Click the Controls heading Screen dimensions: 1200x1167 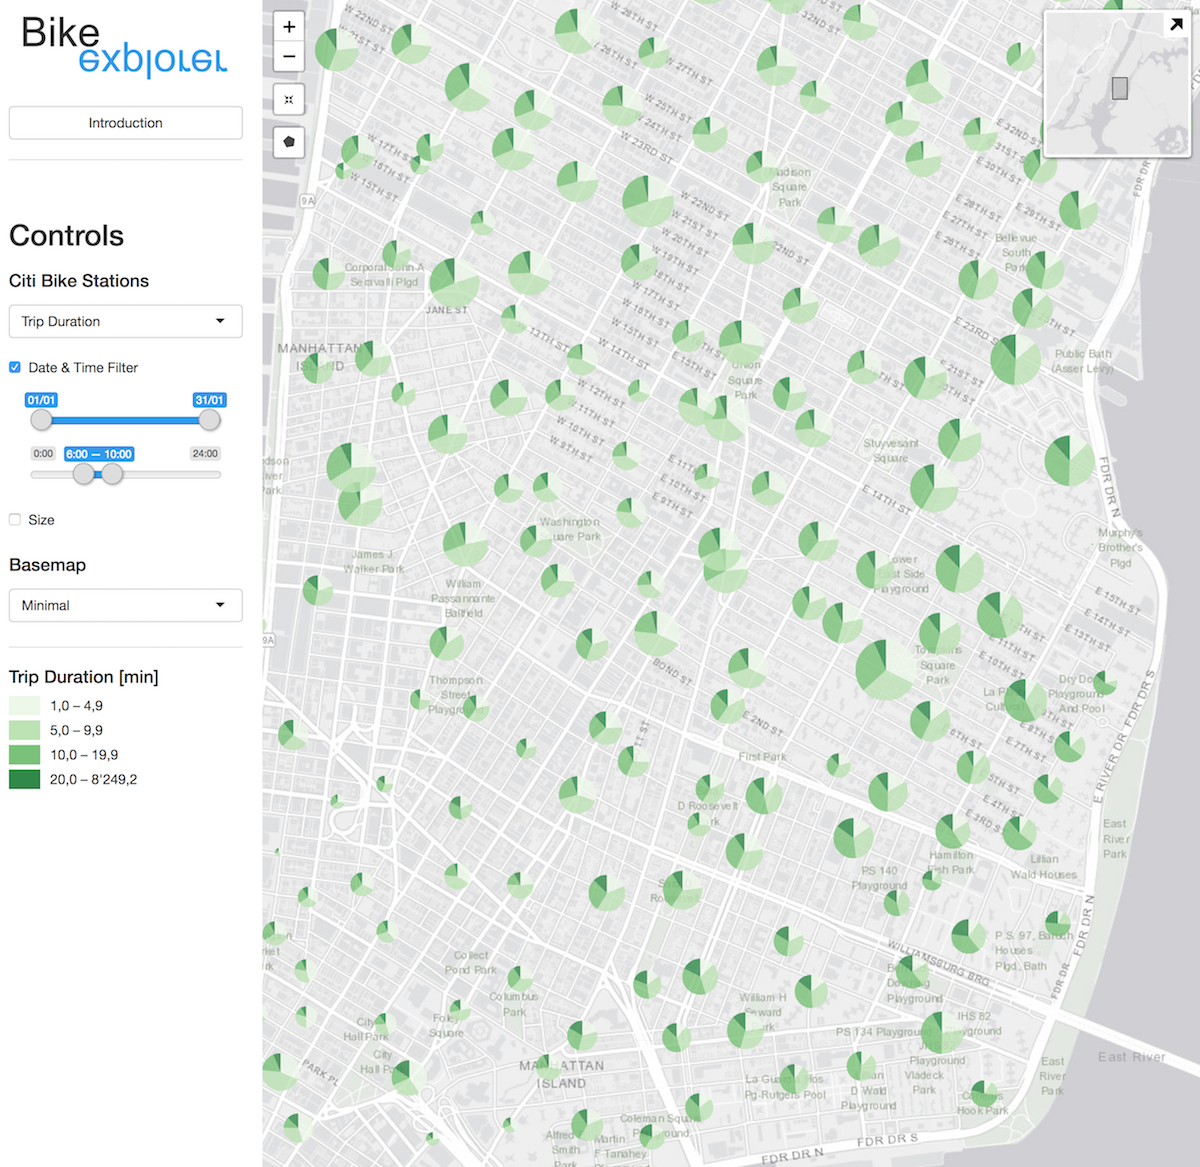(67, 236)
